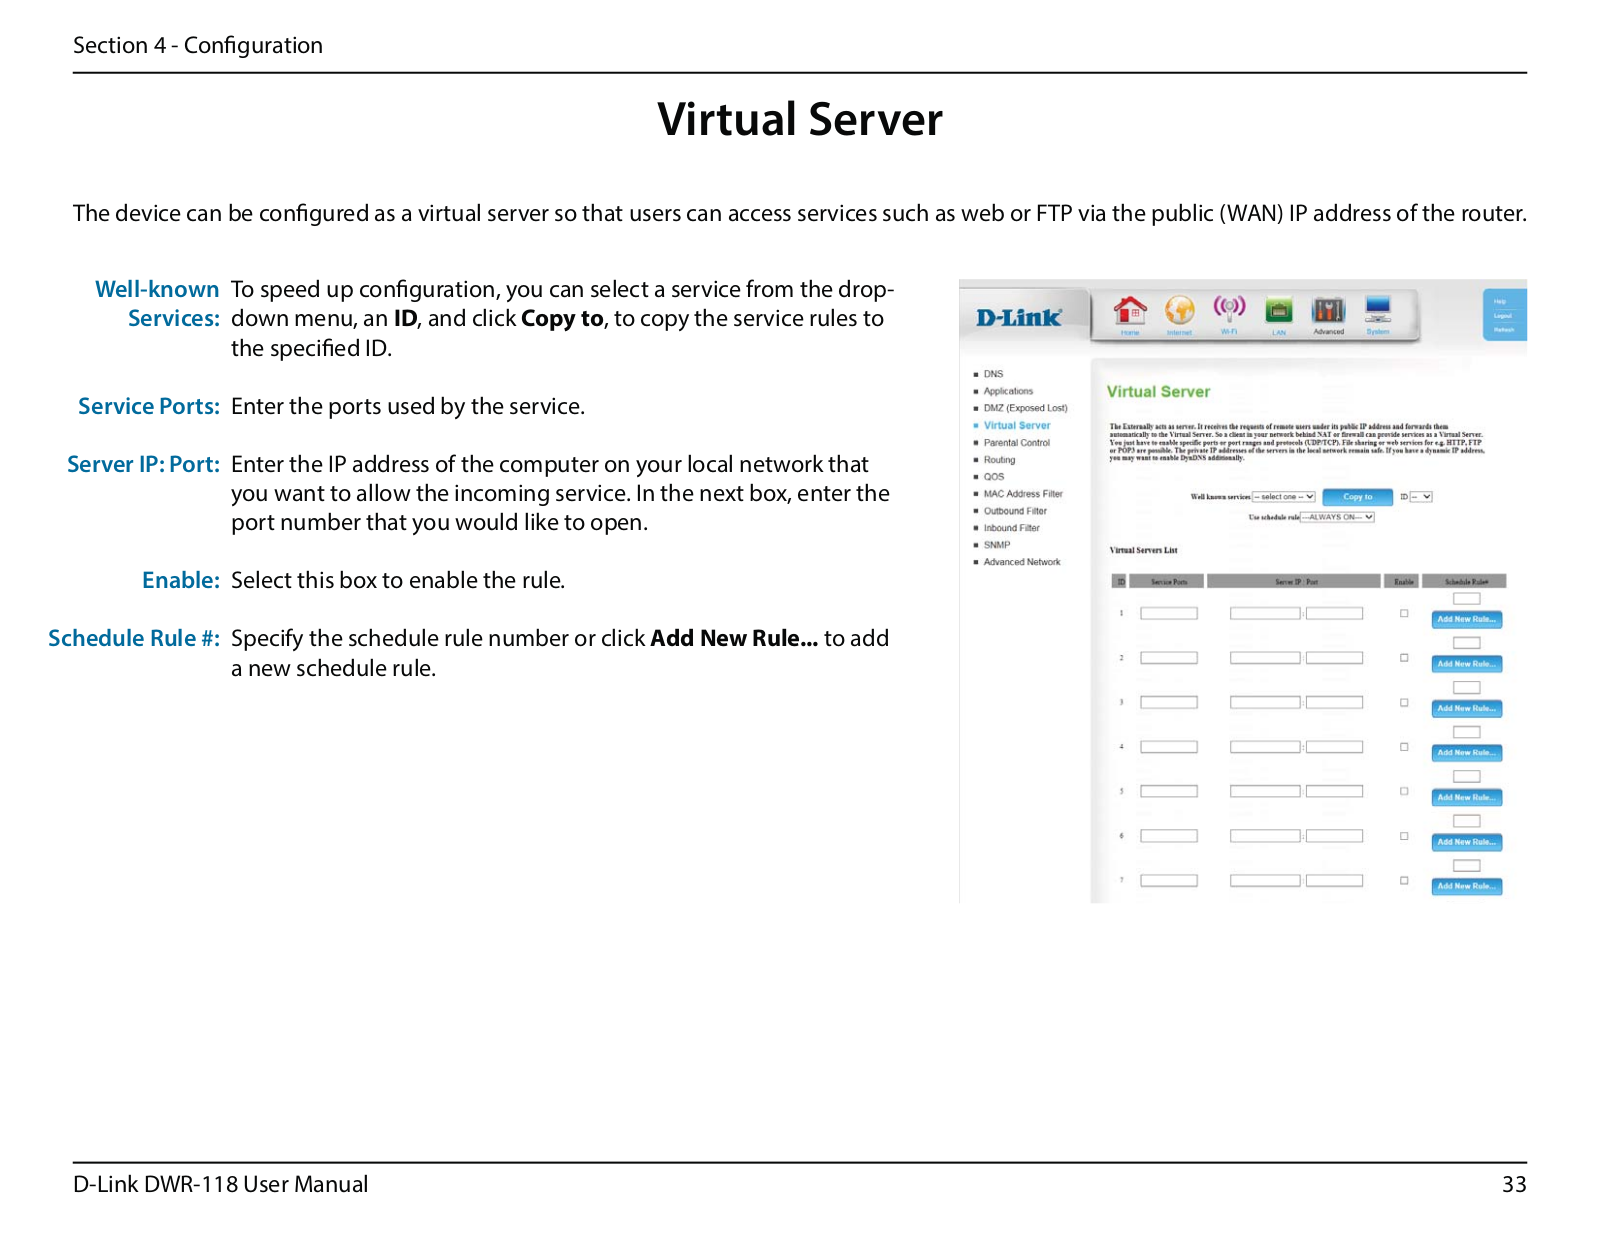
Task: Enable the rule in row 1
Action: click(1404, 613)
